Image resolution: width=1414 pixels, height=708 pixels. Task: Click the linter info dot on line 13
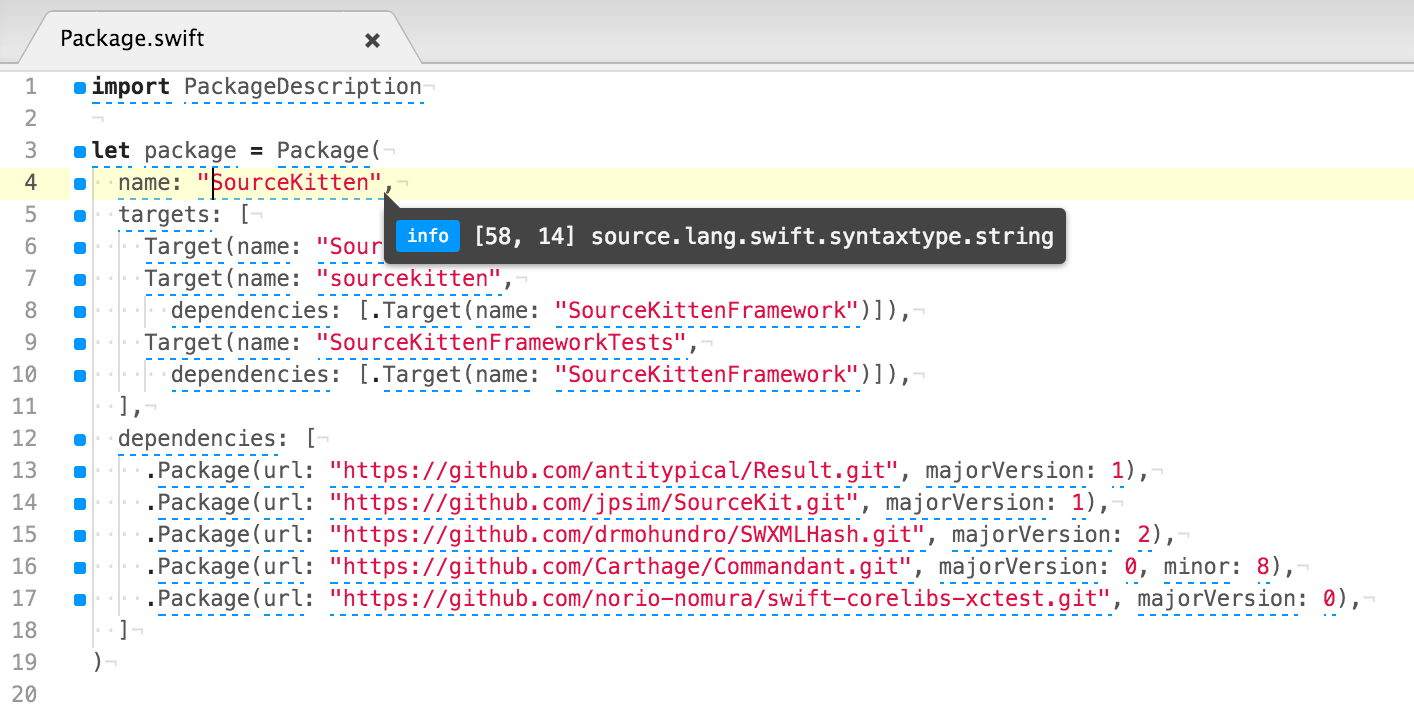pos(79,472)
